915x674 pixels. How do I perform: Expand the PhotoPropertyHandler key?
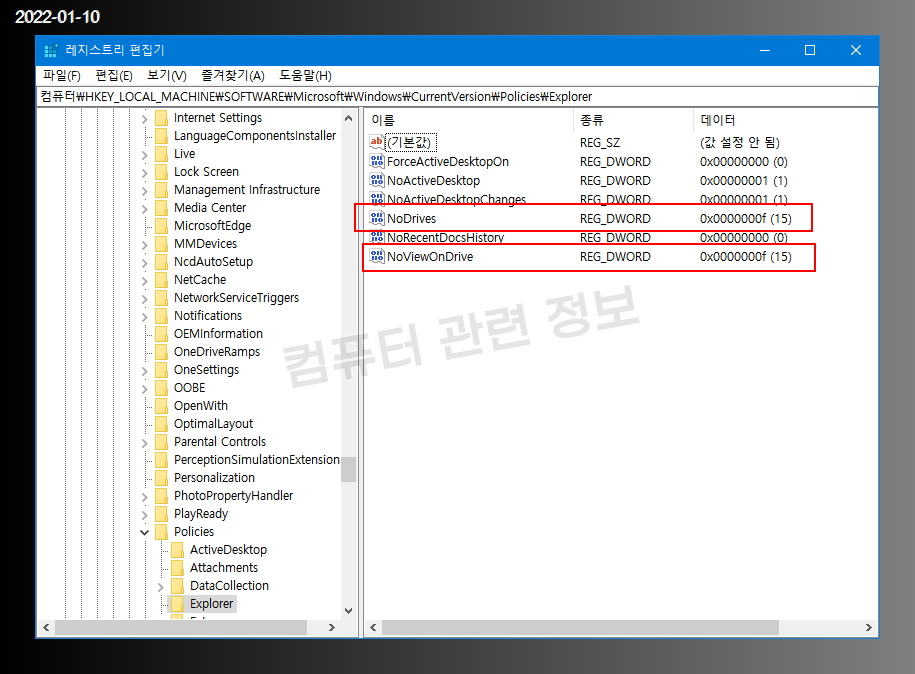point(145,497)
